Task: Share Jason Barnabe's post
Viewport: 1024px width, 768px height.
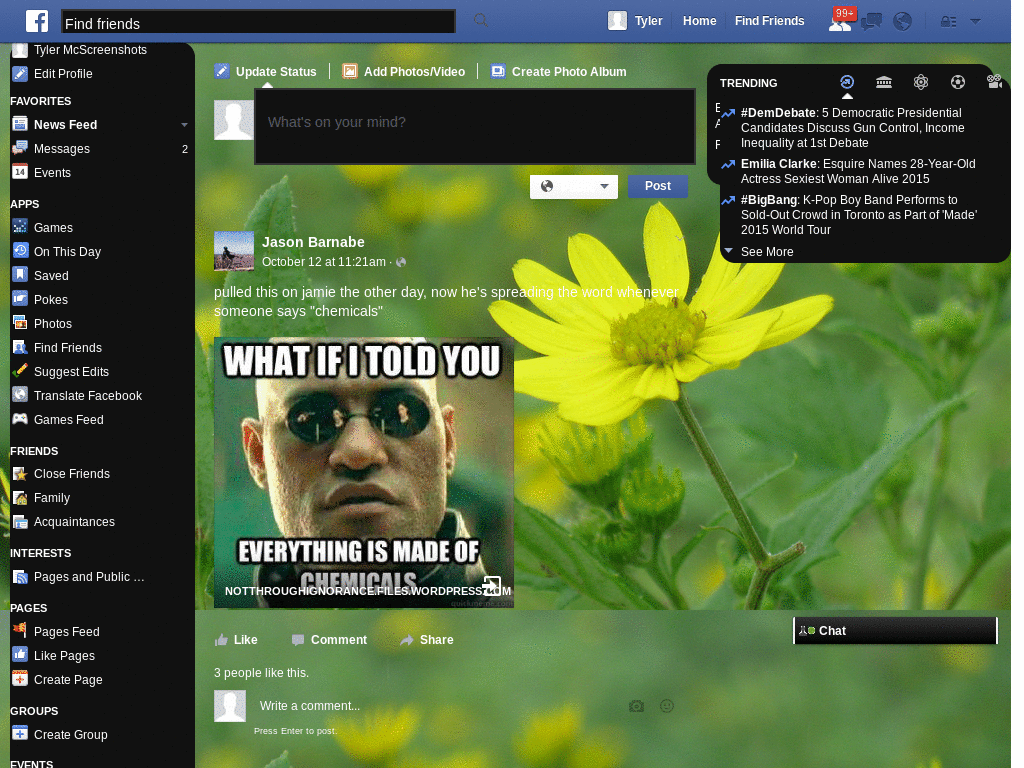Action: tap(426, 640)
